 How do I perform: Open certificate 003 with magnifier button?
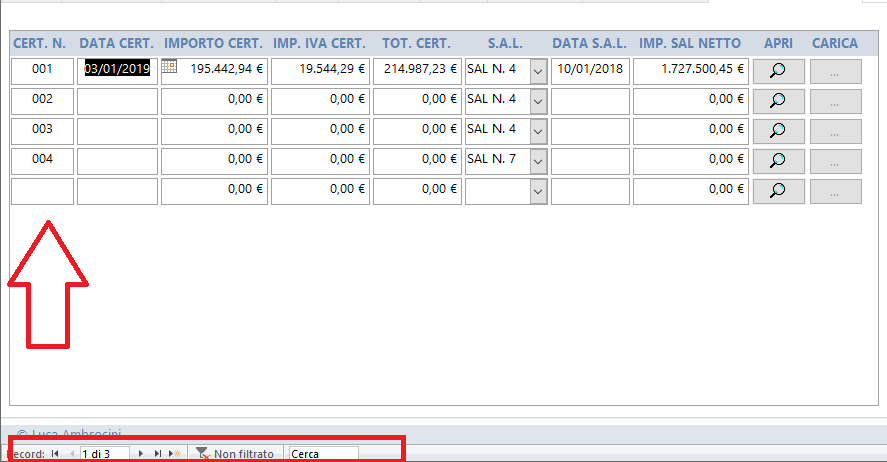pyautogui.click(x=778, y=131)
